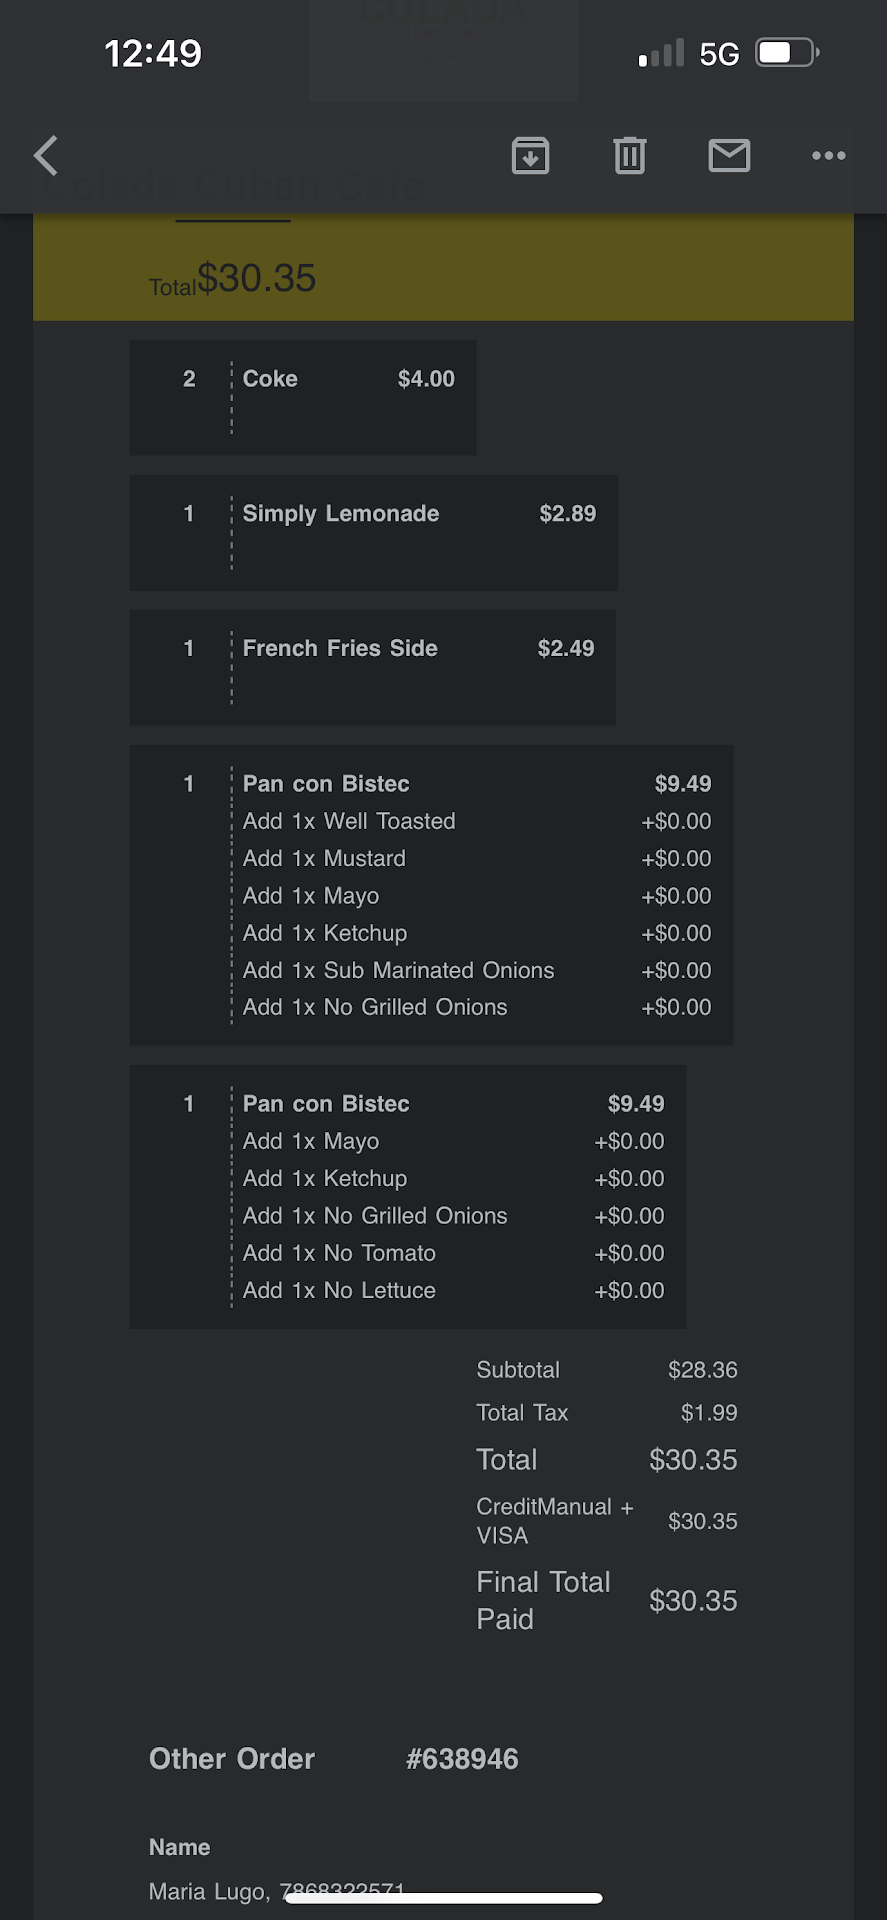Mark as unread with envelope icon
This screenshot has width=887, height=1920.
click(x=729, y=156)
